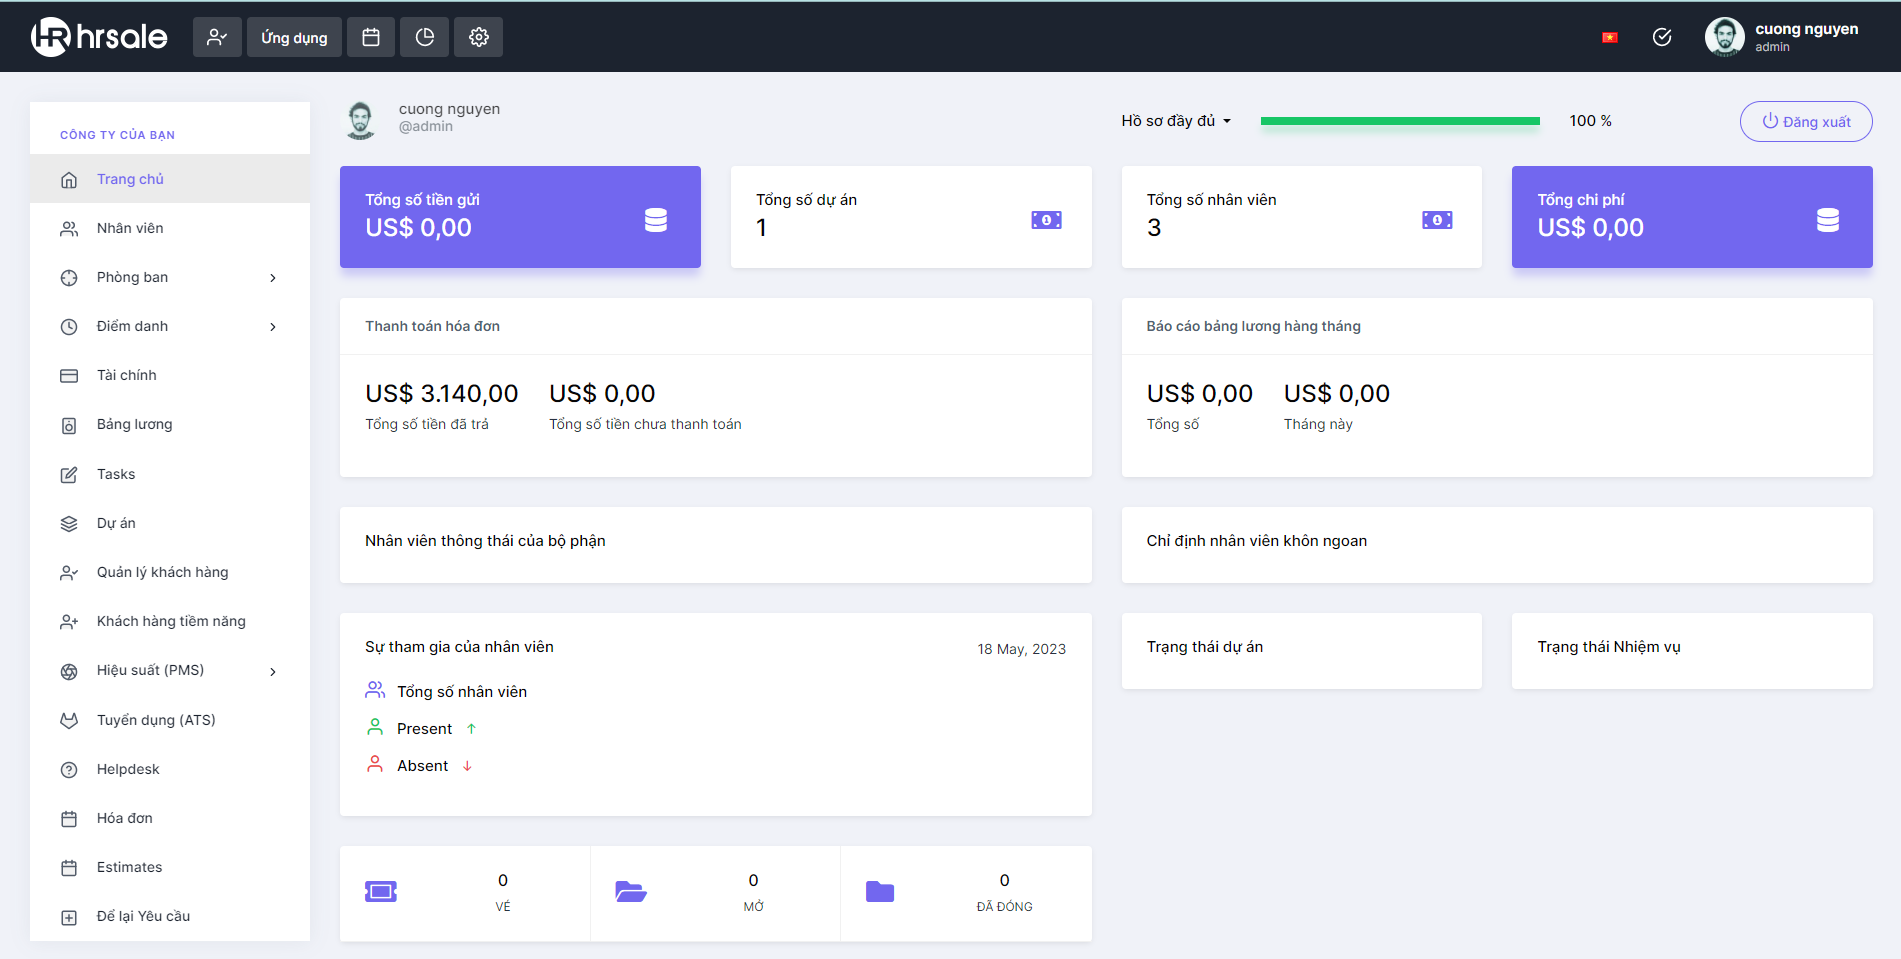
Task: Open the Ứng dụng menu
Action: coord(294,37)
